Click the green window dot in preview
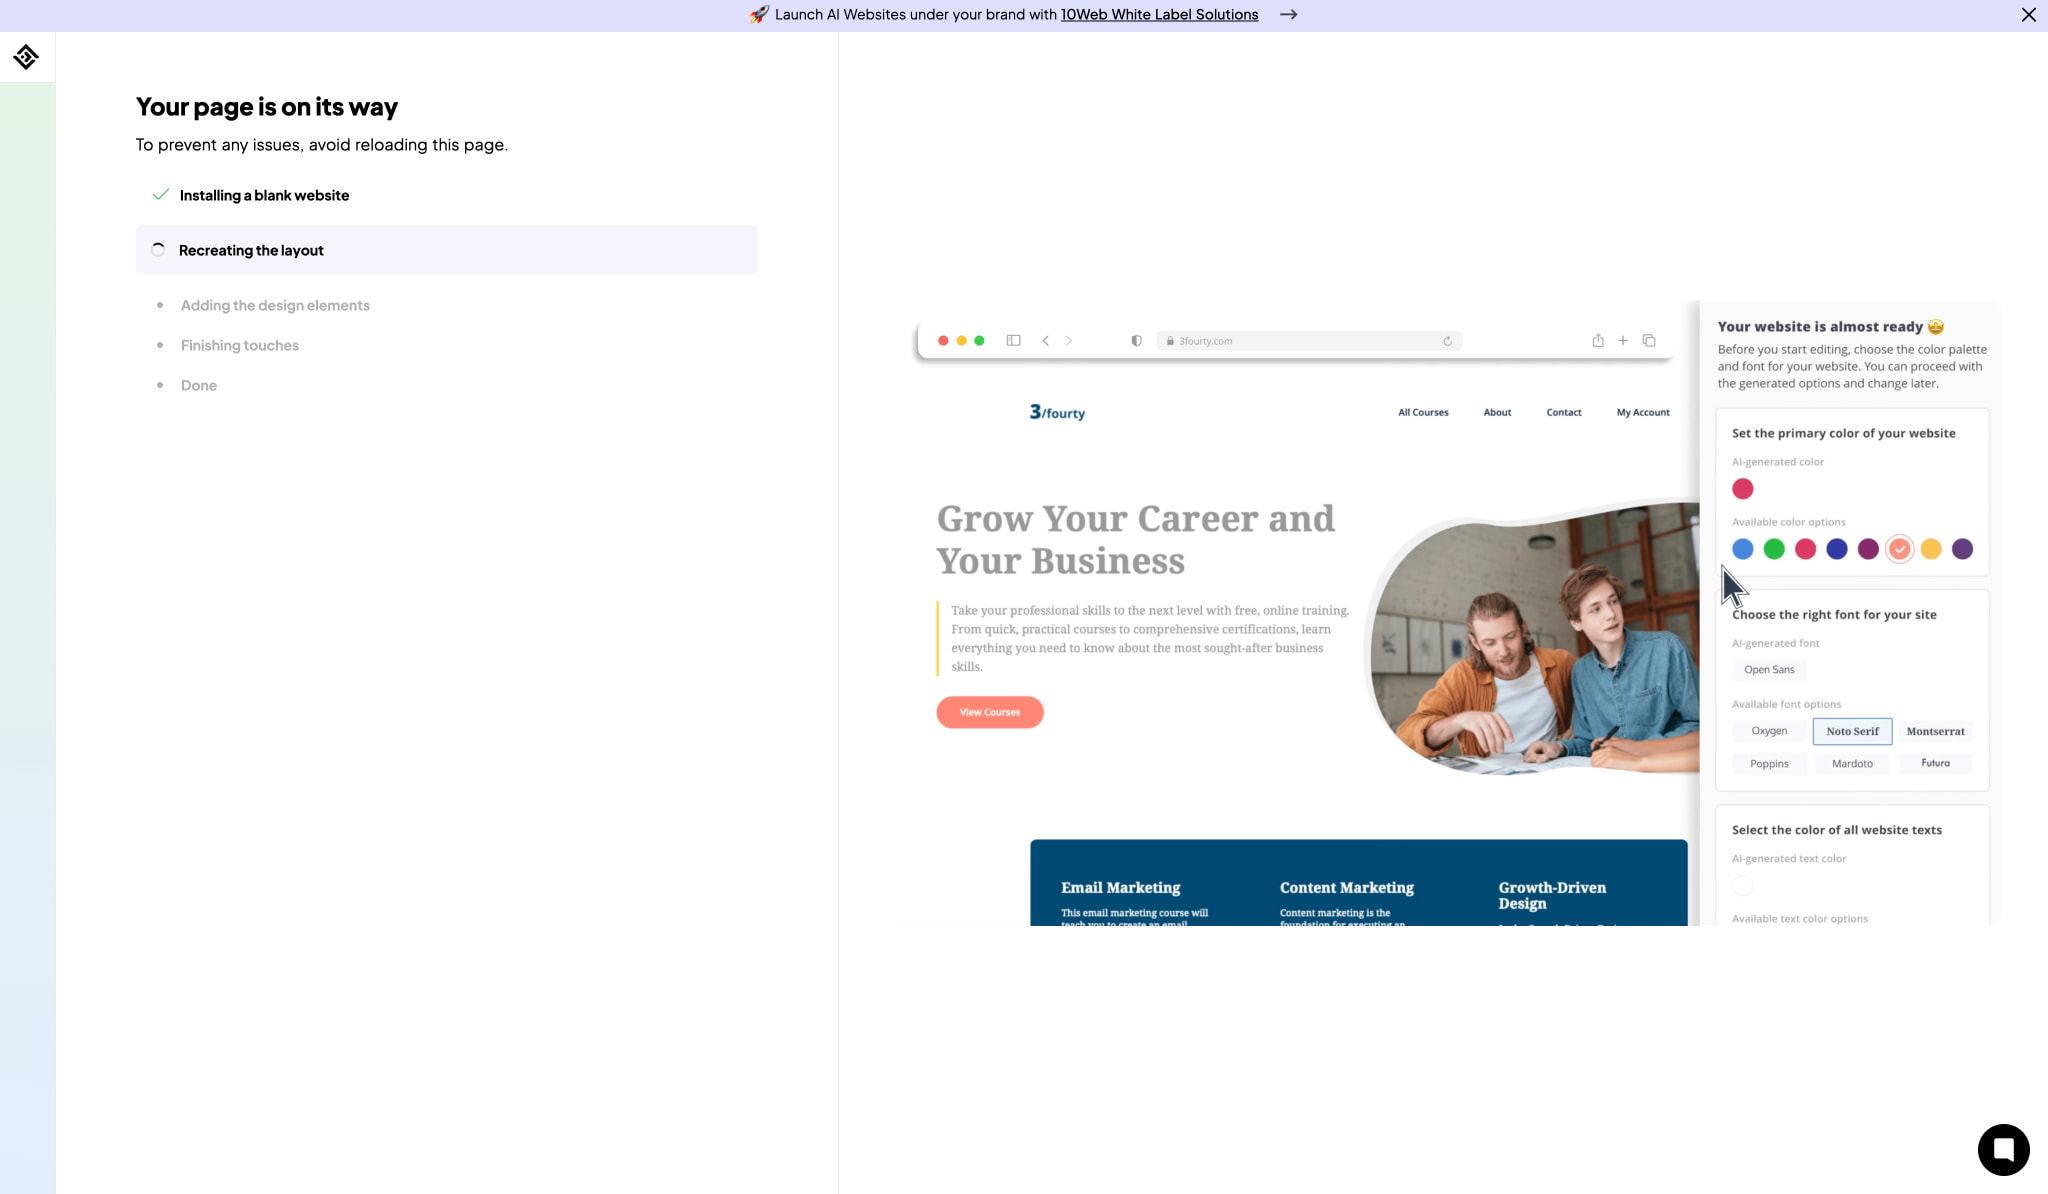The width and height of the screenshot is (2048, 1194). pos(979,341)
